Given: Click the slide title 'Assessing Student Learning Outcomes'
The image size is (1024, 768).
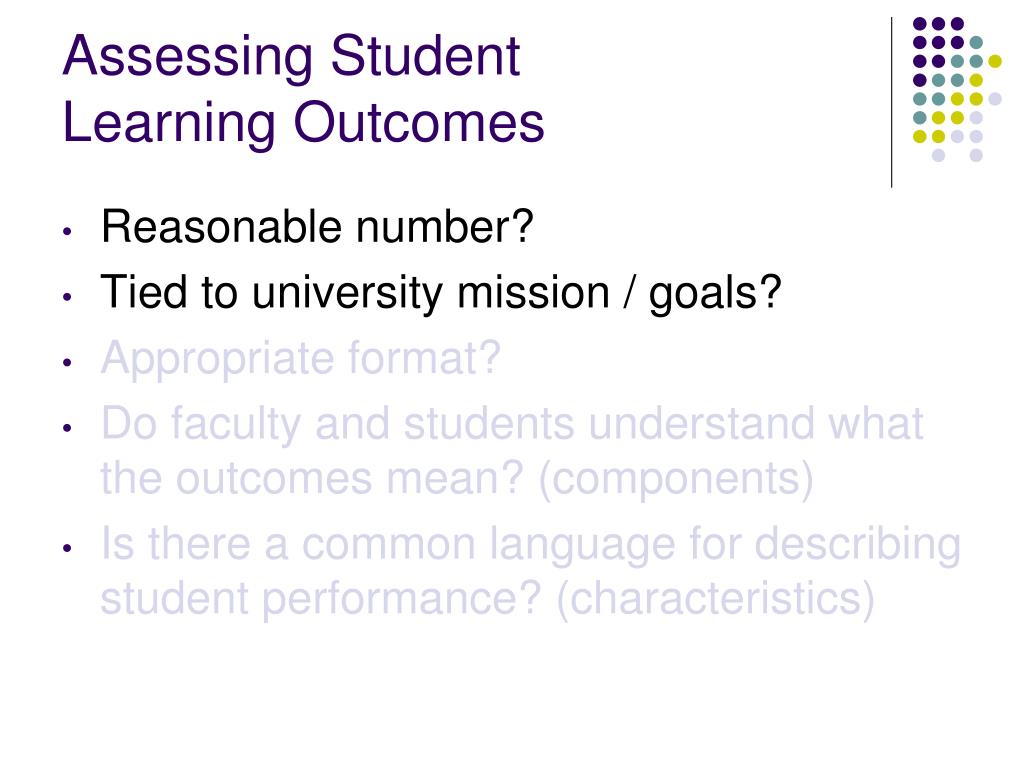Looking at the screenshot, I should click(304, 89).
